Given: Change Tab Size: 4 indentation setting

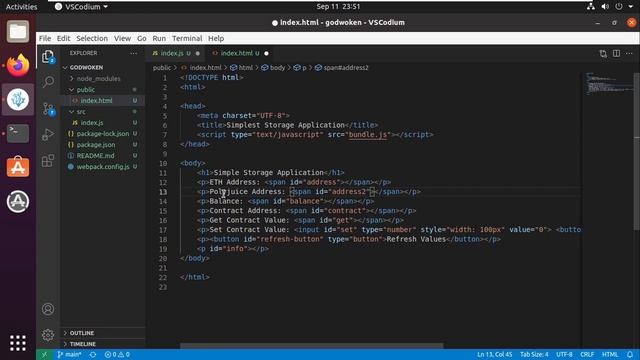Looking at the screenshot, I should (x=534, y=354).
